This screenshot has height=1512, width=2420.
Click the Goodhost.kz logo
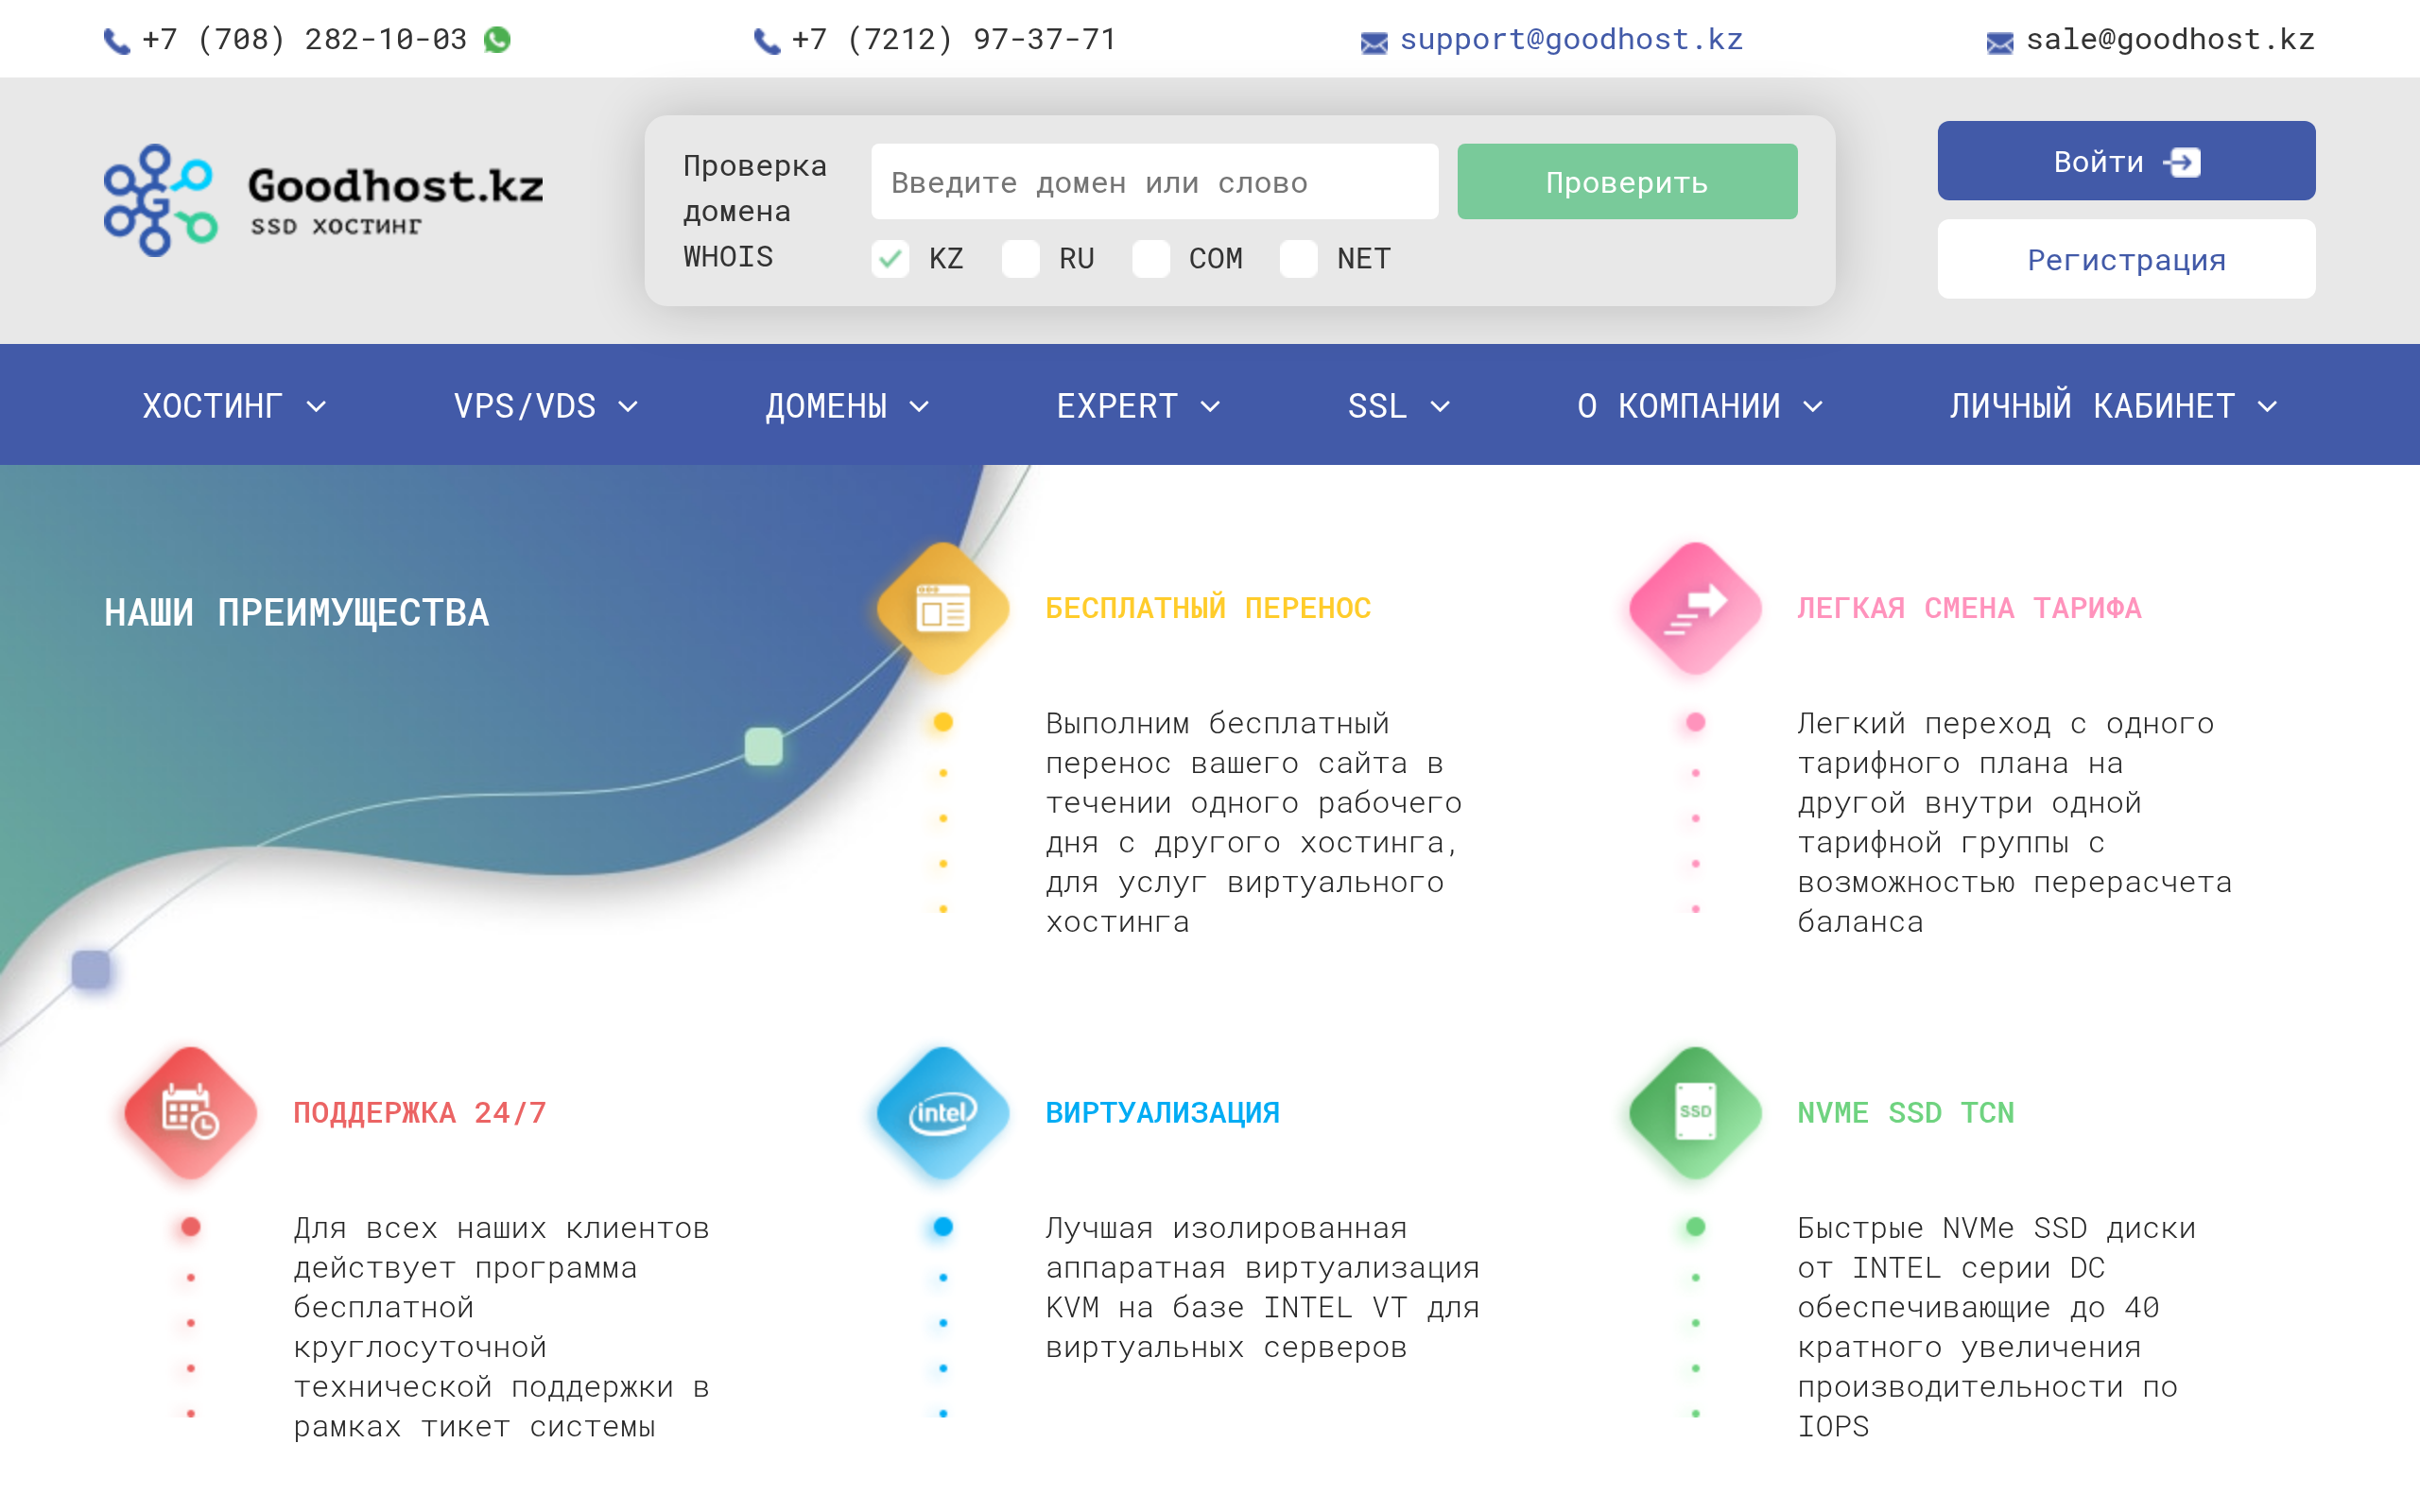click(323, 200)
